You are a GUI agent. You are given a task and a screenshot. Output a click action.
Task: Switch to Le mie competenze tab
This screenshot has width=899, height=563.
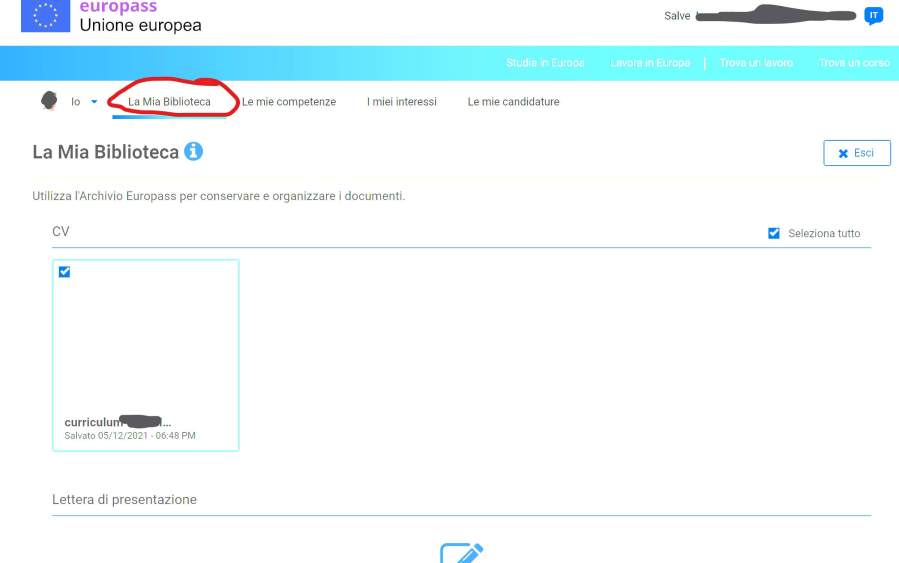coord(289,102)
